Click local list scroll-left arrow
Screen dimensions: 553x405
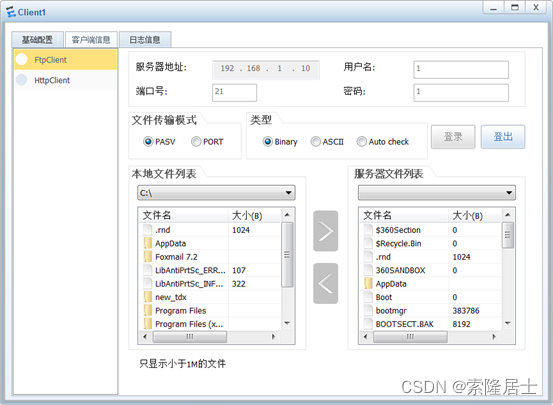(145, 337)
